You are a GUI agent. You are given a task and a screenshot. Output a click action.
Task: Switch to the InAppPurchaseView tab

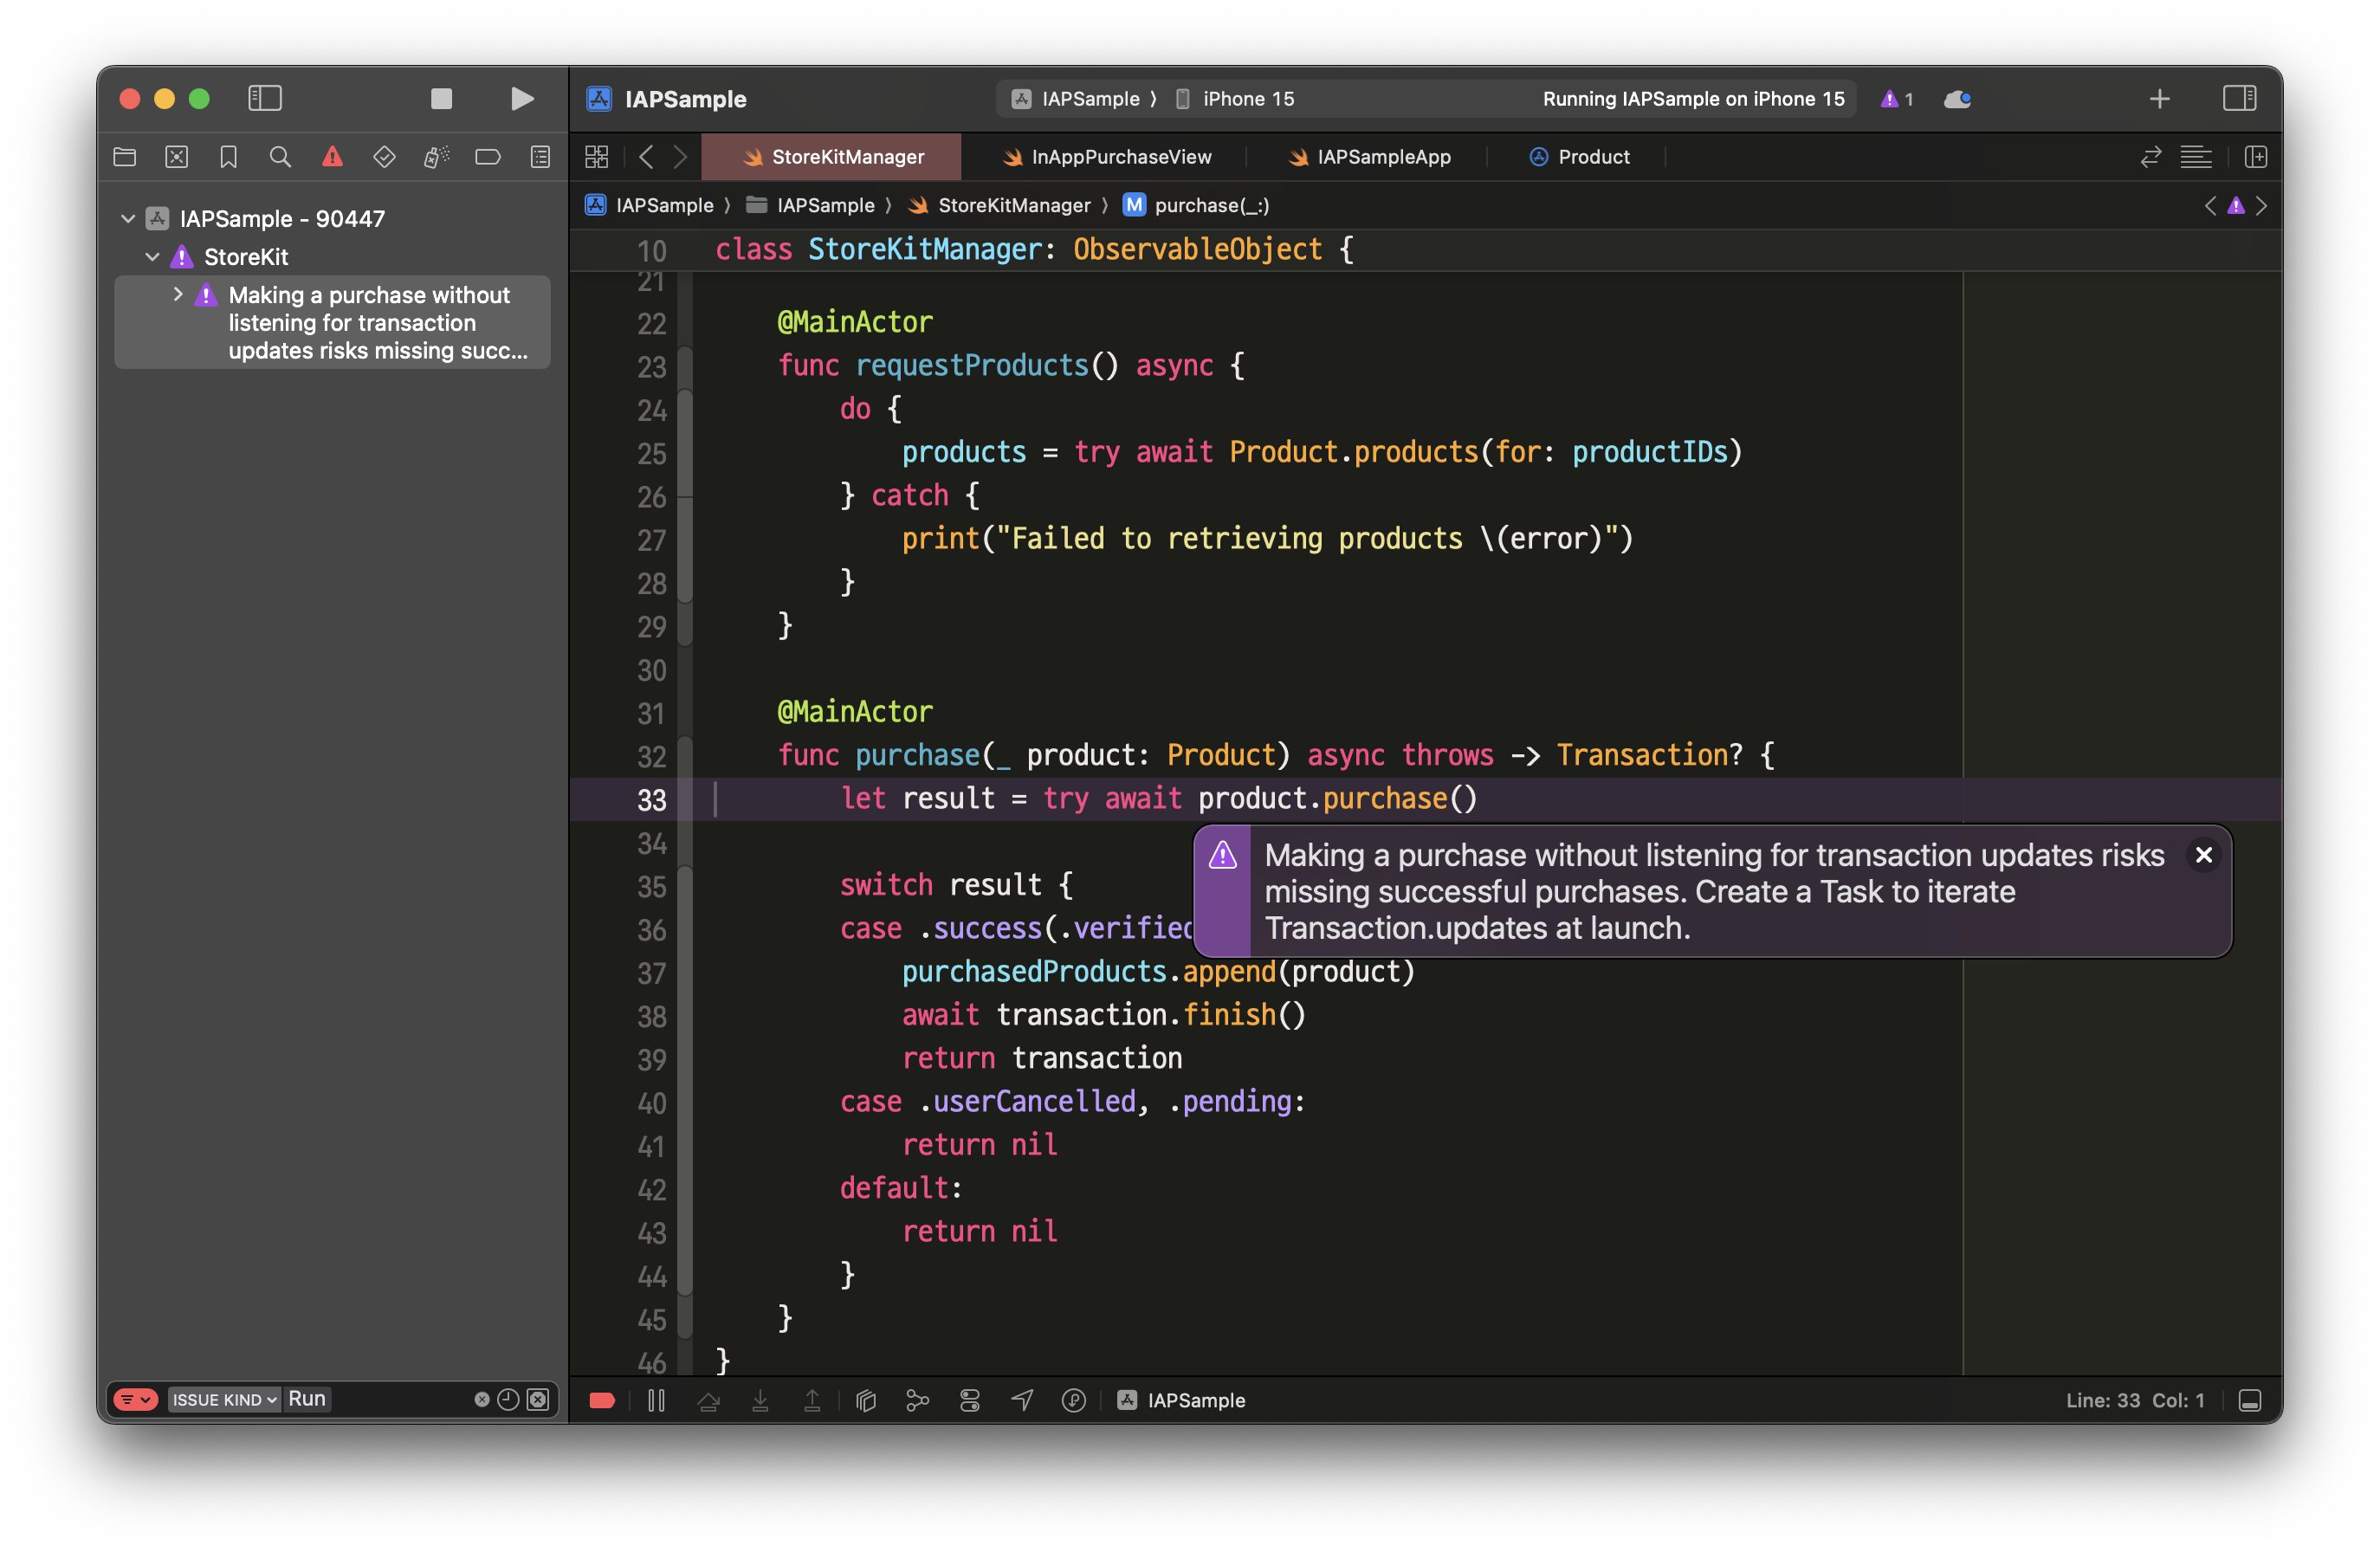coord(1120,157)
